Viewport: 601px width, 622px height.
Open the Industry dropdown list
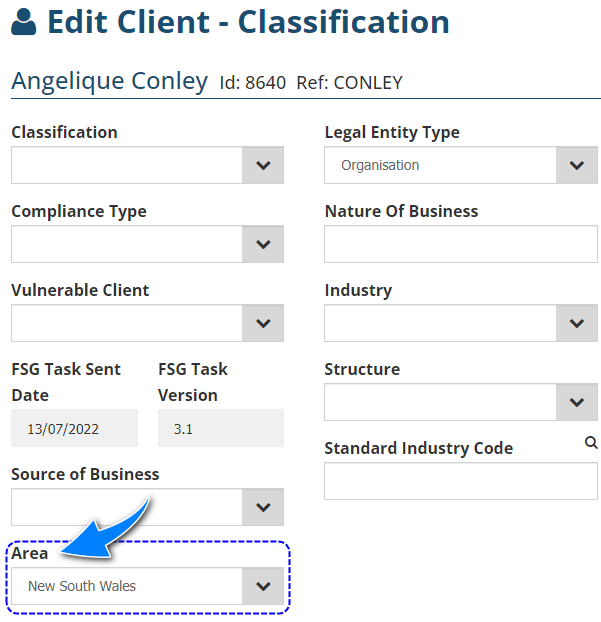tap(460, 323)
